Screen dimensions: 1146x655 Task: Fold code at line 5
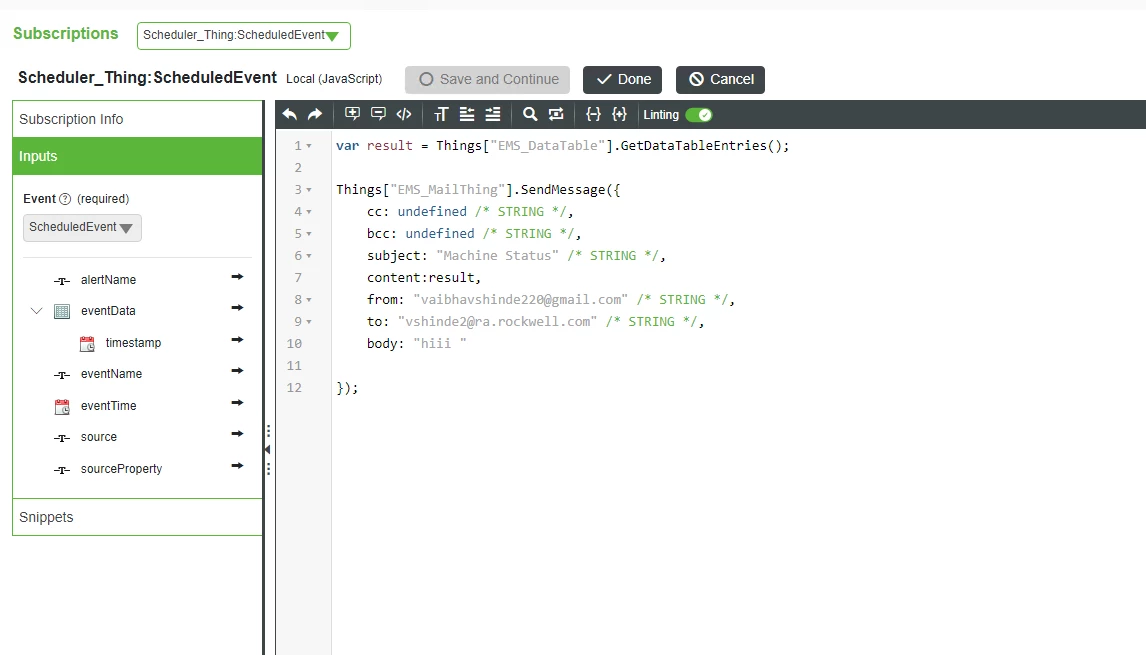pos(309,234)
